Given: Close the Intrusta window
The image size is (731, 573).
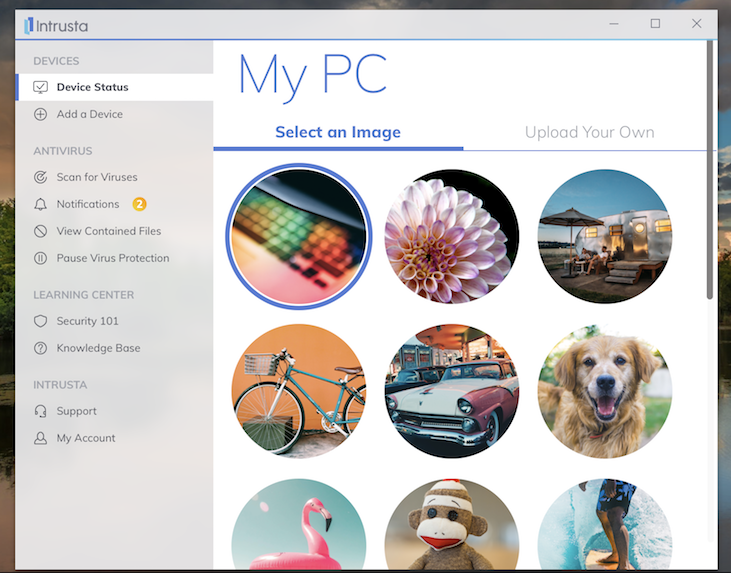Looking at the screenshot, I should click(697, 24).
